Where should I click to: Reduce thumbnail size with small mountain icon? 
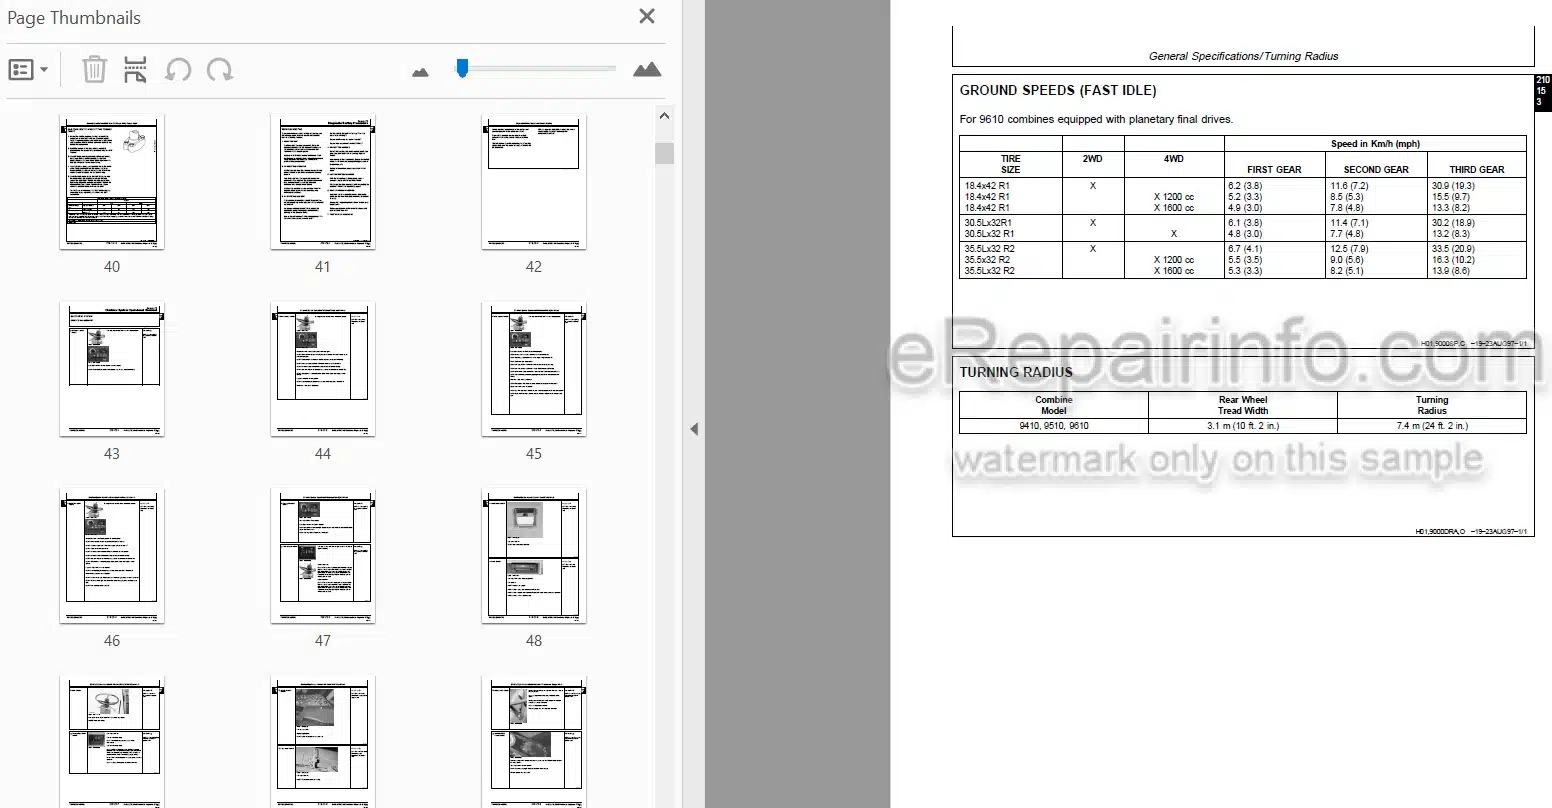[x=420, y=72]
